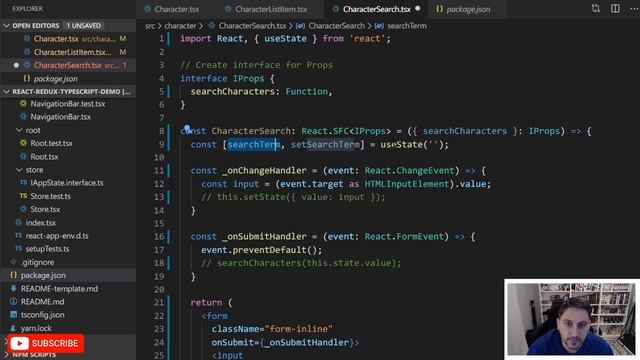
Task: Click line number 16 in the gutter
Action: 159,237
